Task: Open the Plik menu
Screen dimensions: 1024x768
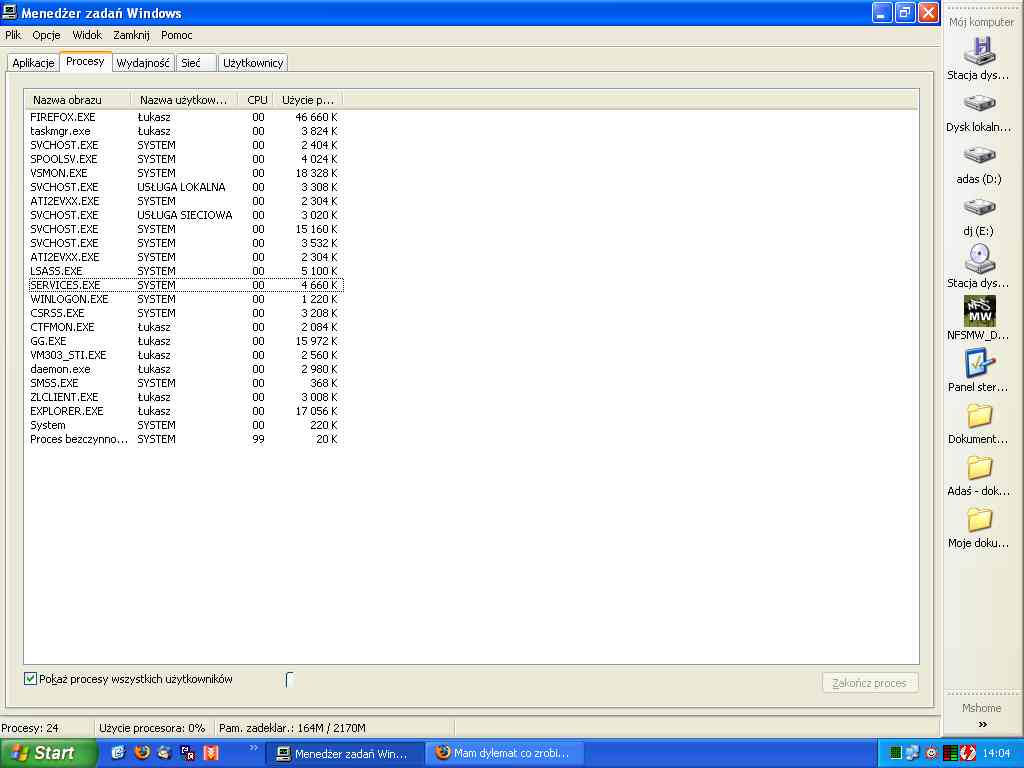Action: [x=13, y=35]
